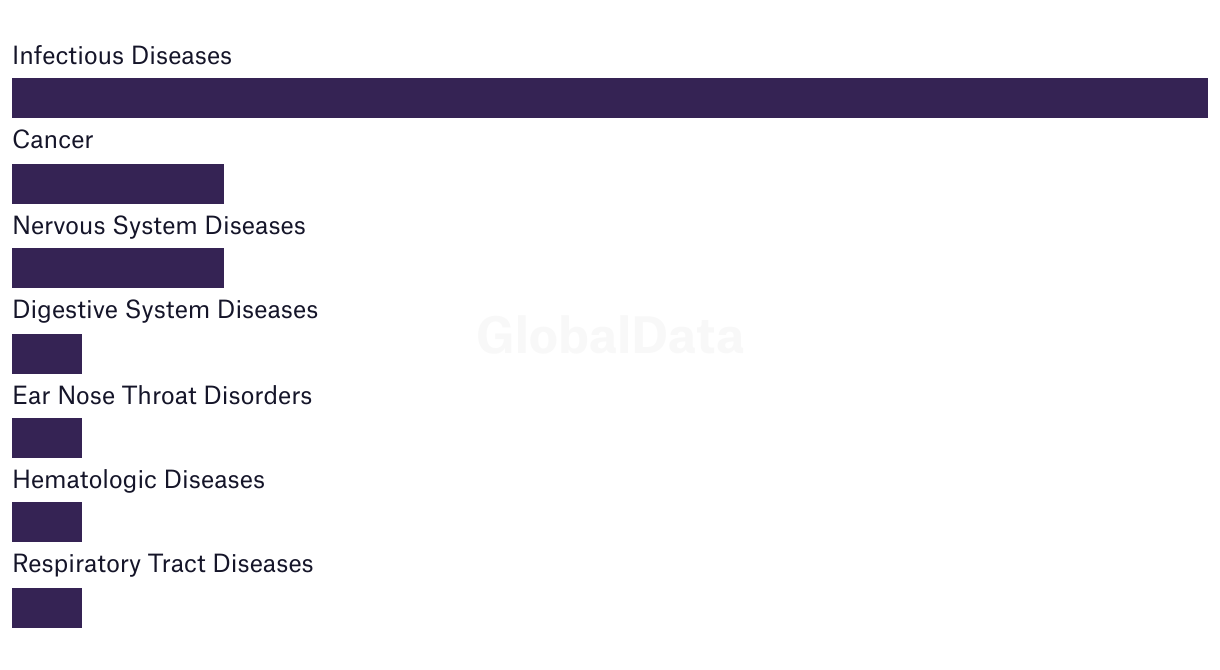
Task: Click the Infectious Diseases bar
Action: 609,98
